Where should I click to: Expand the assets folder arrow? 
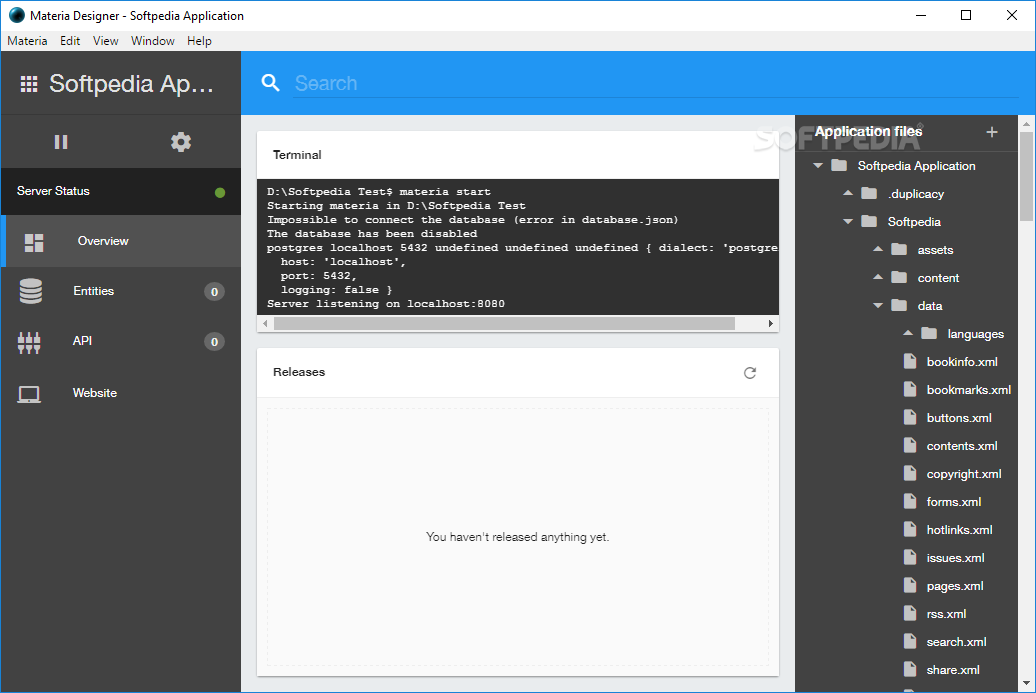(877, 249)
